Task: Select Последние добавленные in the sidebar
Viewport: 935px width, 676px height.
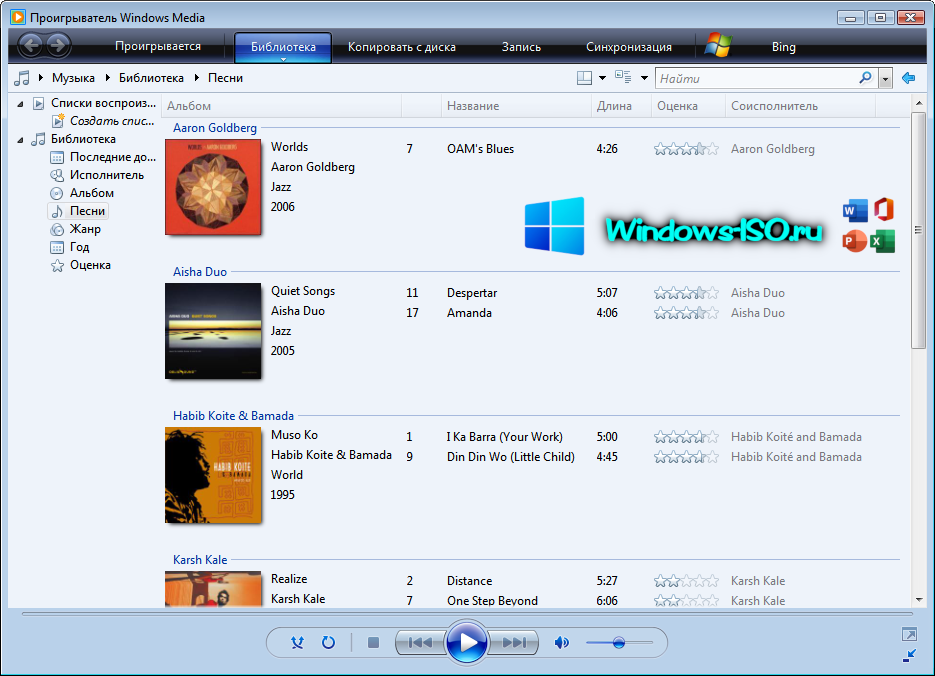Action: (103, 157)
